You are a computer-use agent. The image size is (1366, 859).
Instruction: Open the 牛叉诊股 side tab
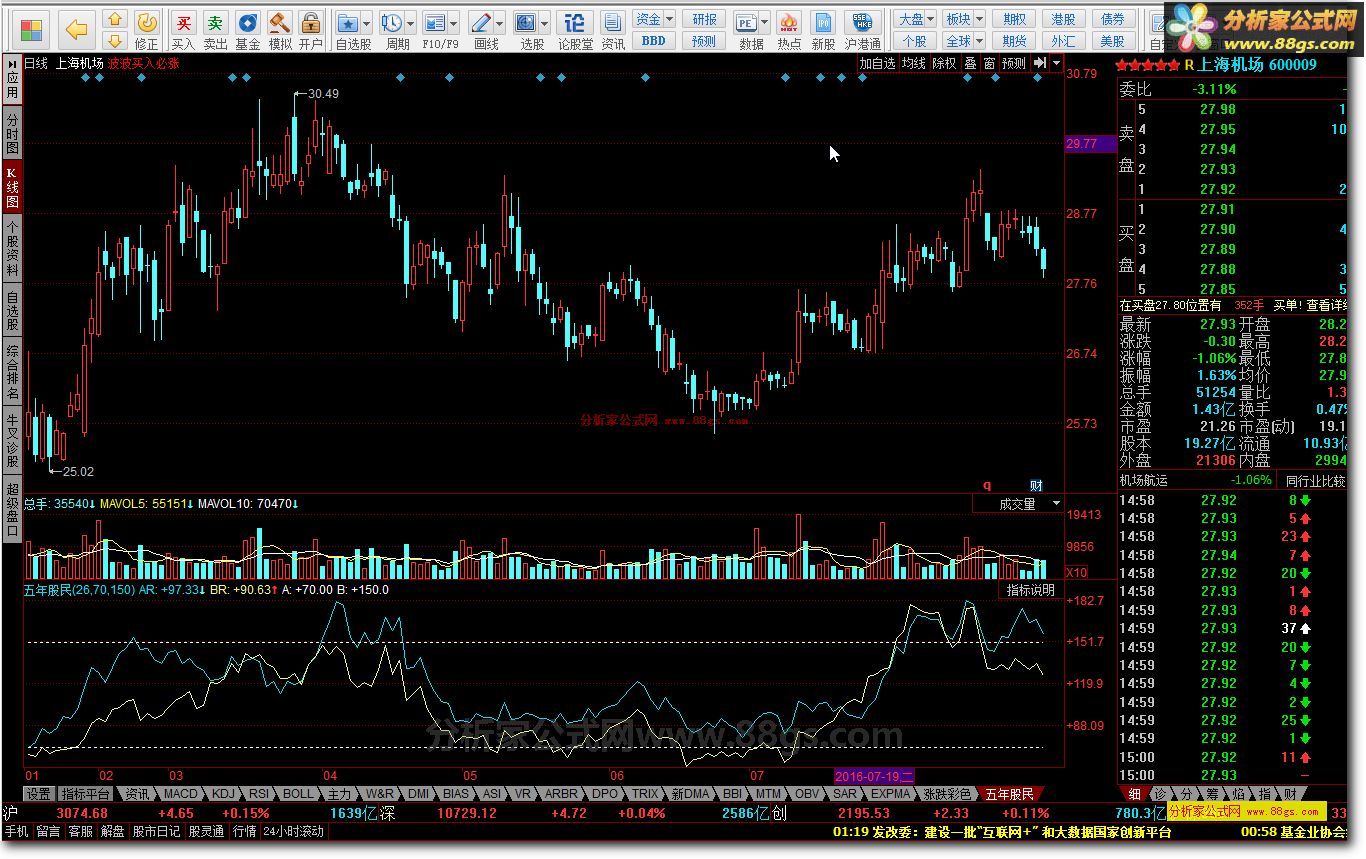(12, 440)
